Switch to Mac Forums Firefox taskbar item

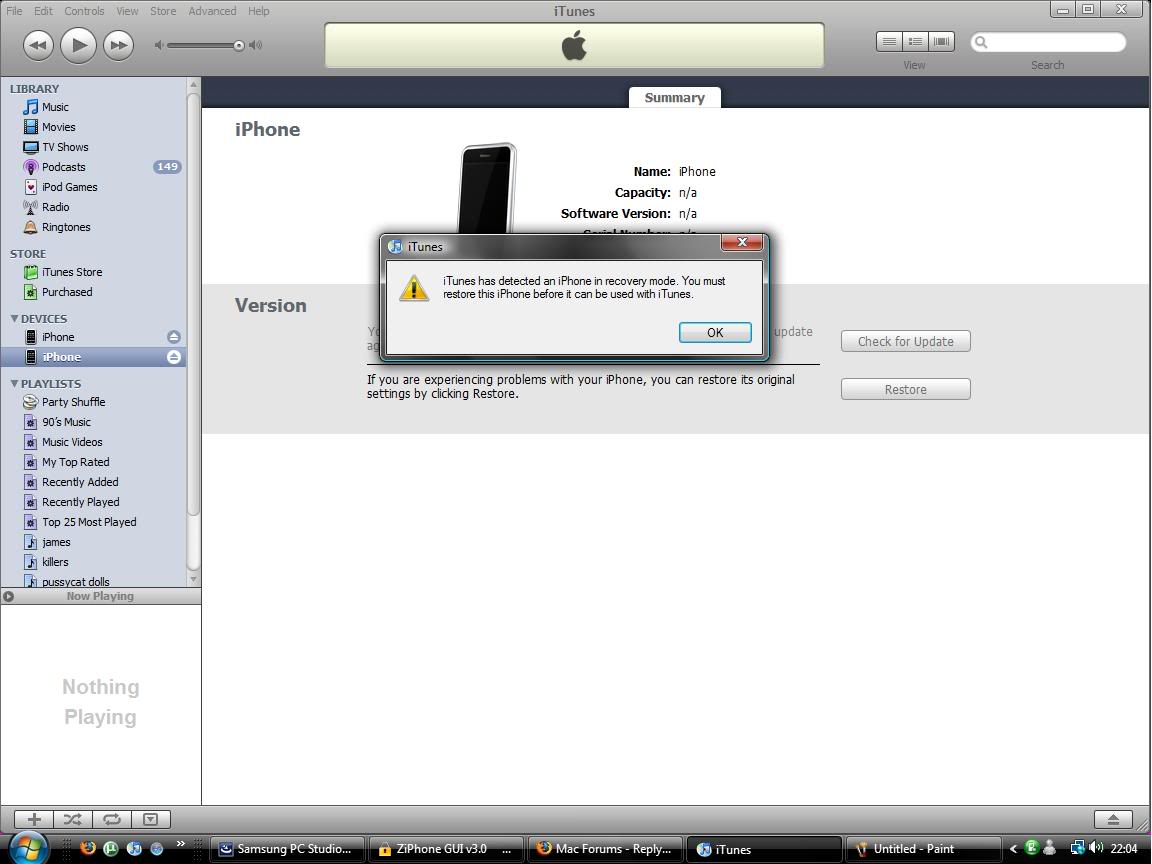[x=605, y=849]
